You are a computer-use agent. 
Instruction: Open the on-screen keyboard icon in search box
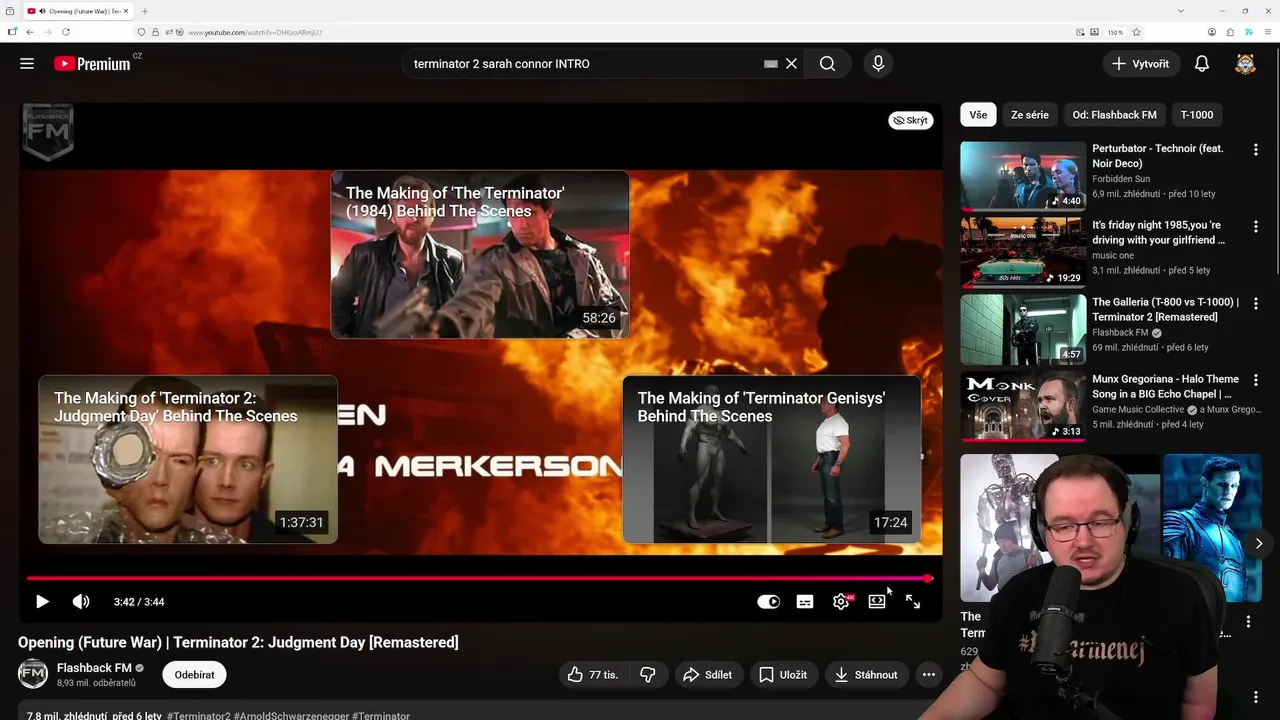point(770,64)
